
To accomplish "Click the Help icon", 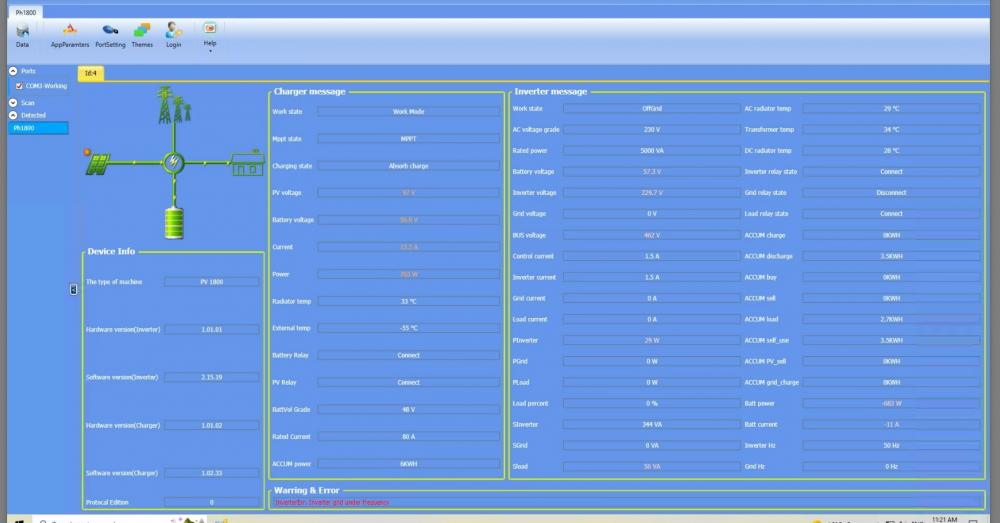I will [x=210, y=28].
